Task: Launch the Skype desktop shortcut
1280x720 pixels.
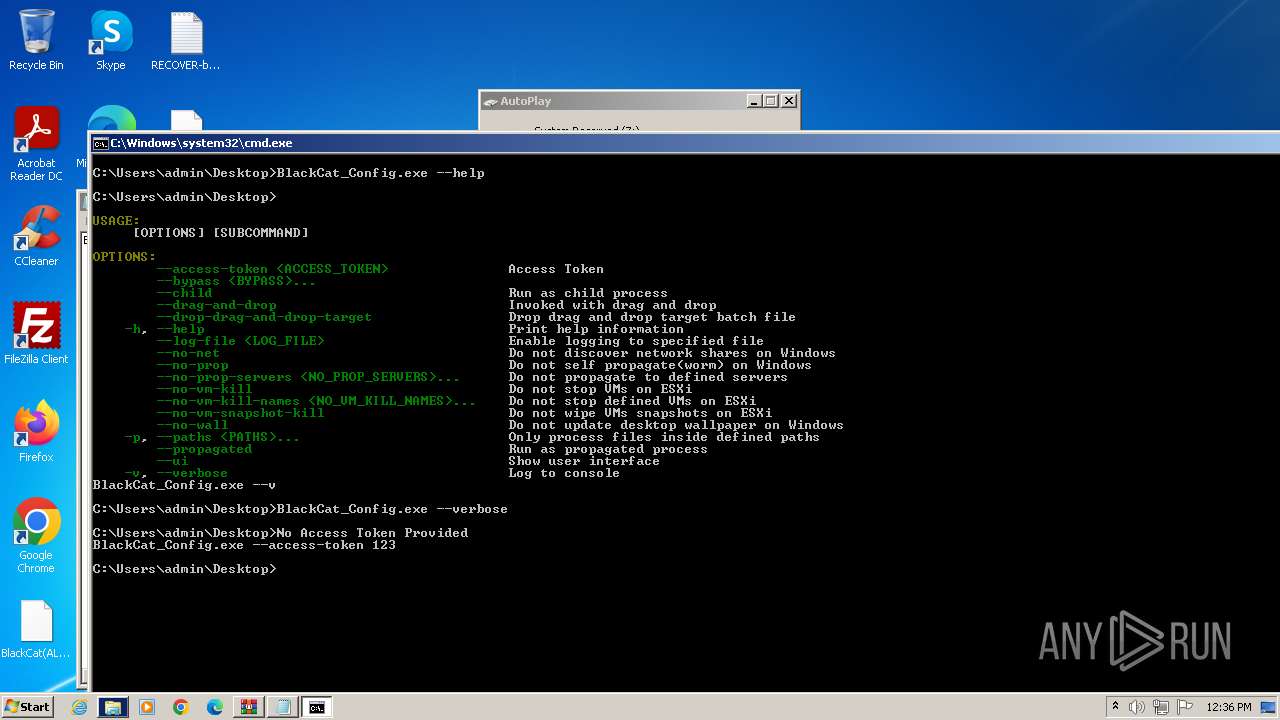Action: (111, 41)
